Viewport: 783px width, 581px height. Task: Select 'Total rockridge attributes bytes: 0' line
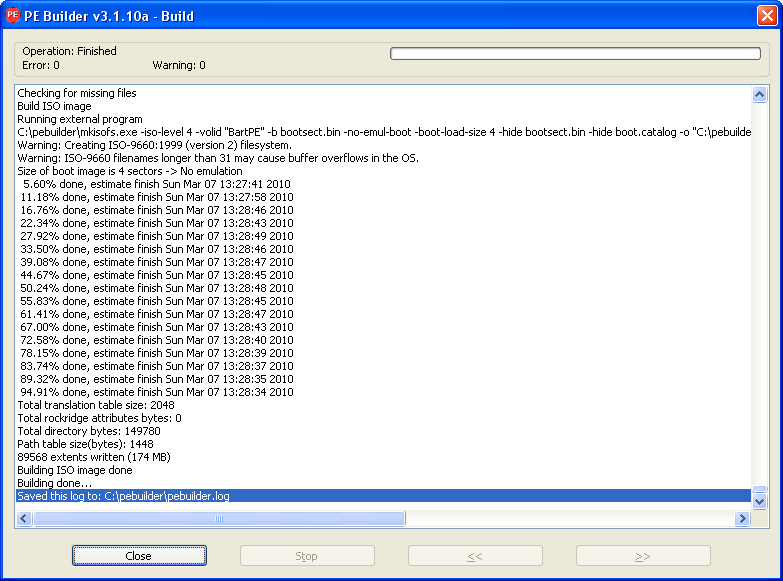[384, 418]
